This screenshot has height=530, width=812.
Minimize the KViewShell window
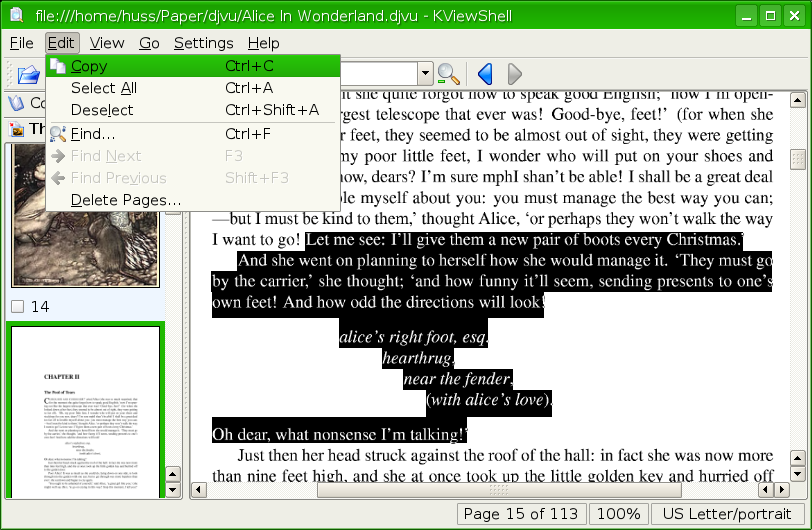click(746, 16)
